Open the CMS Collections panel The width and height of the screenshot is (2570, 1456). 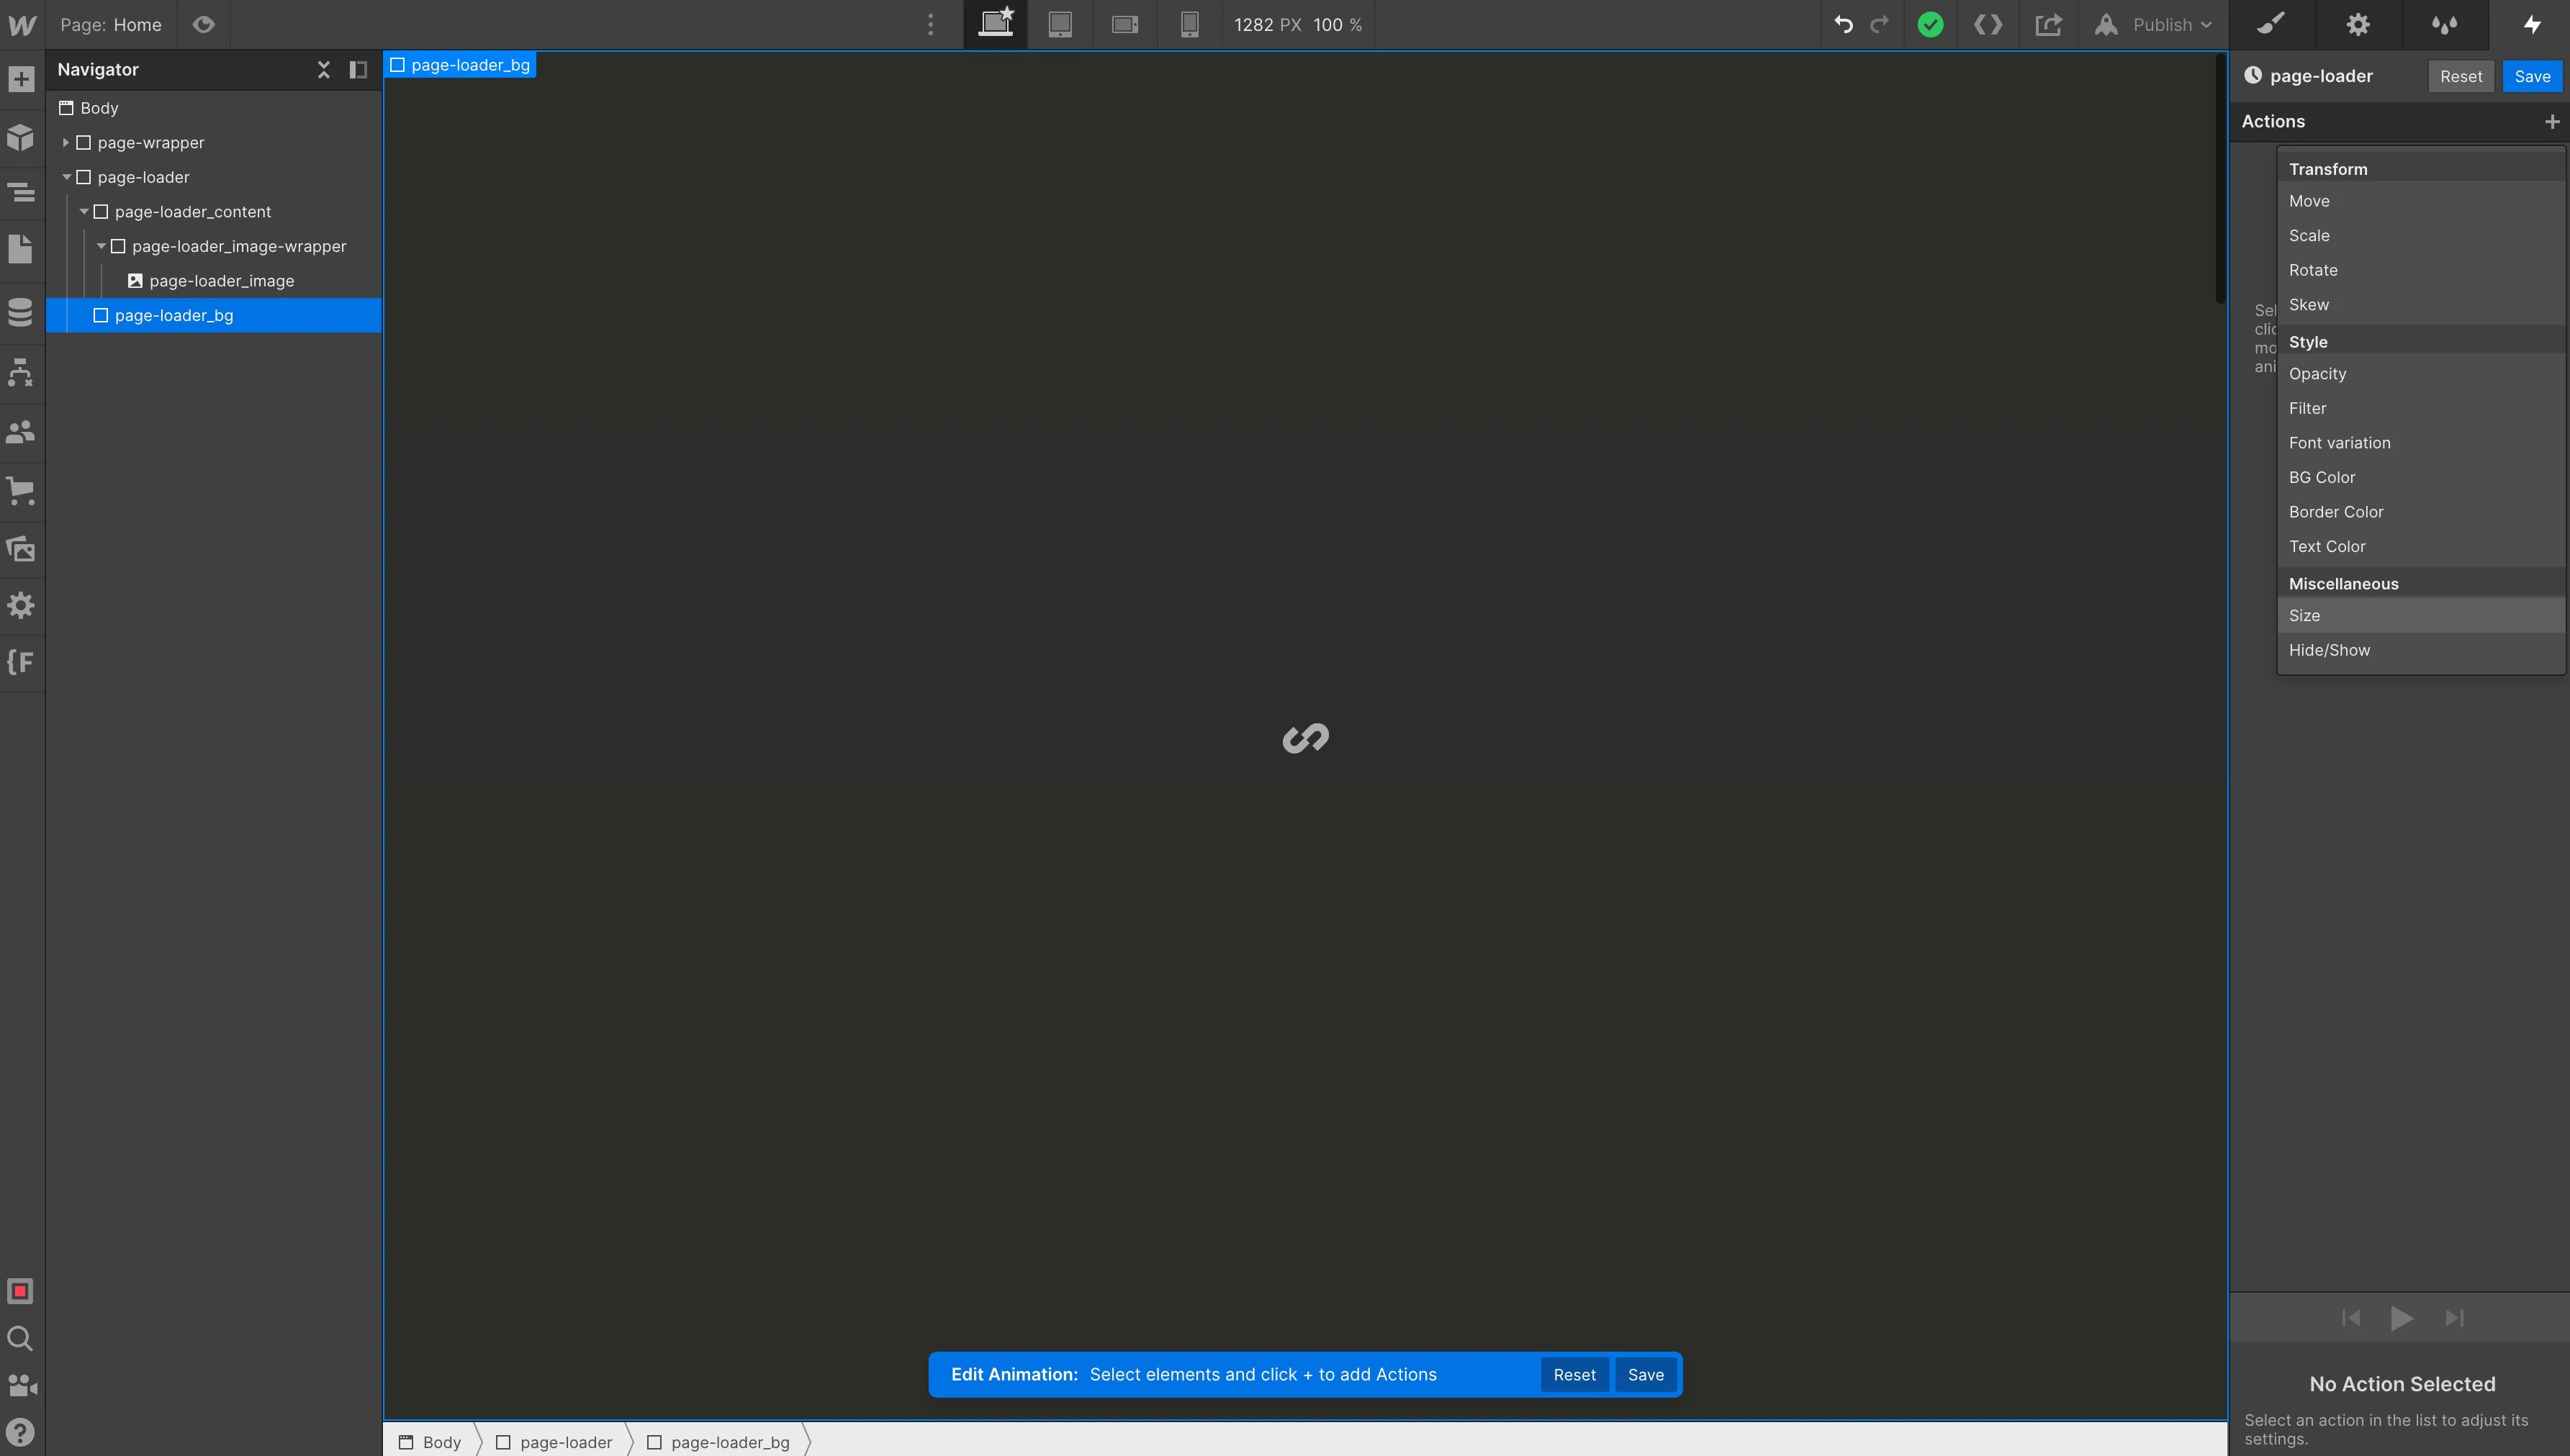point(21,312)
